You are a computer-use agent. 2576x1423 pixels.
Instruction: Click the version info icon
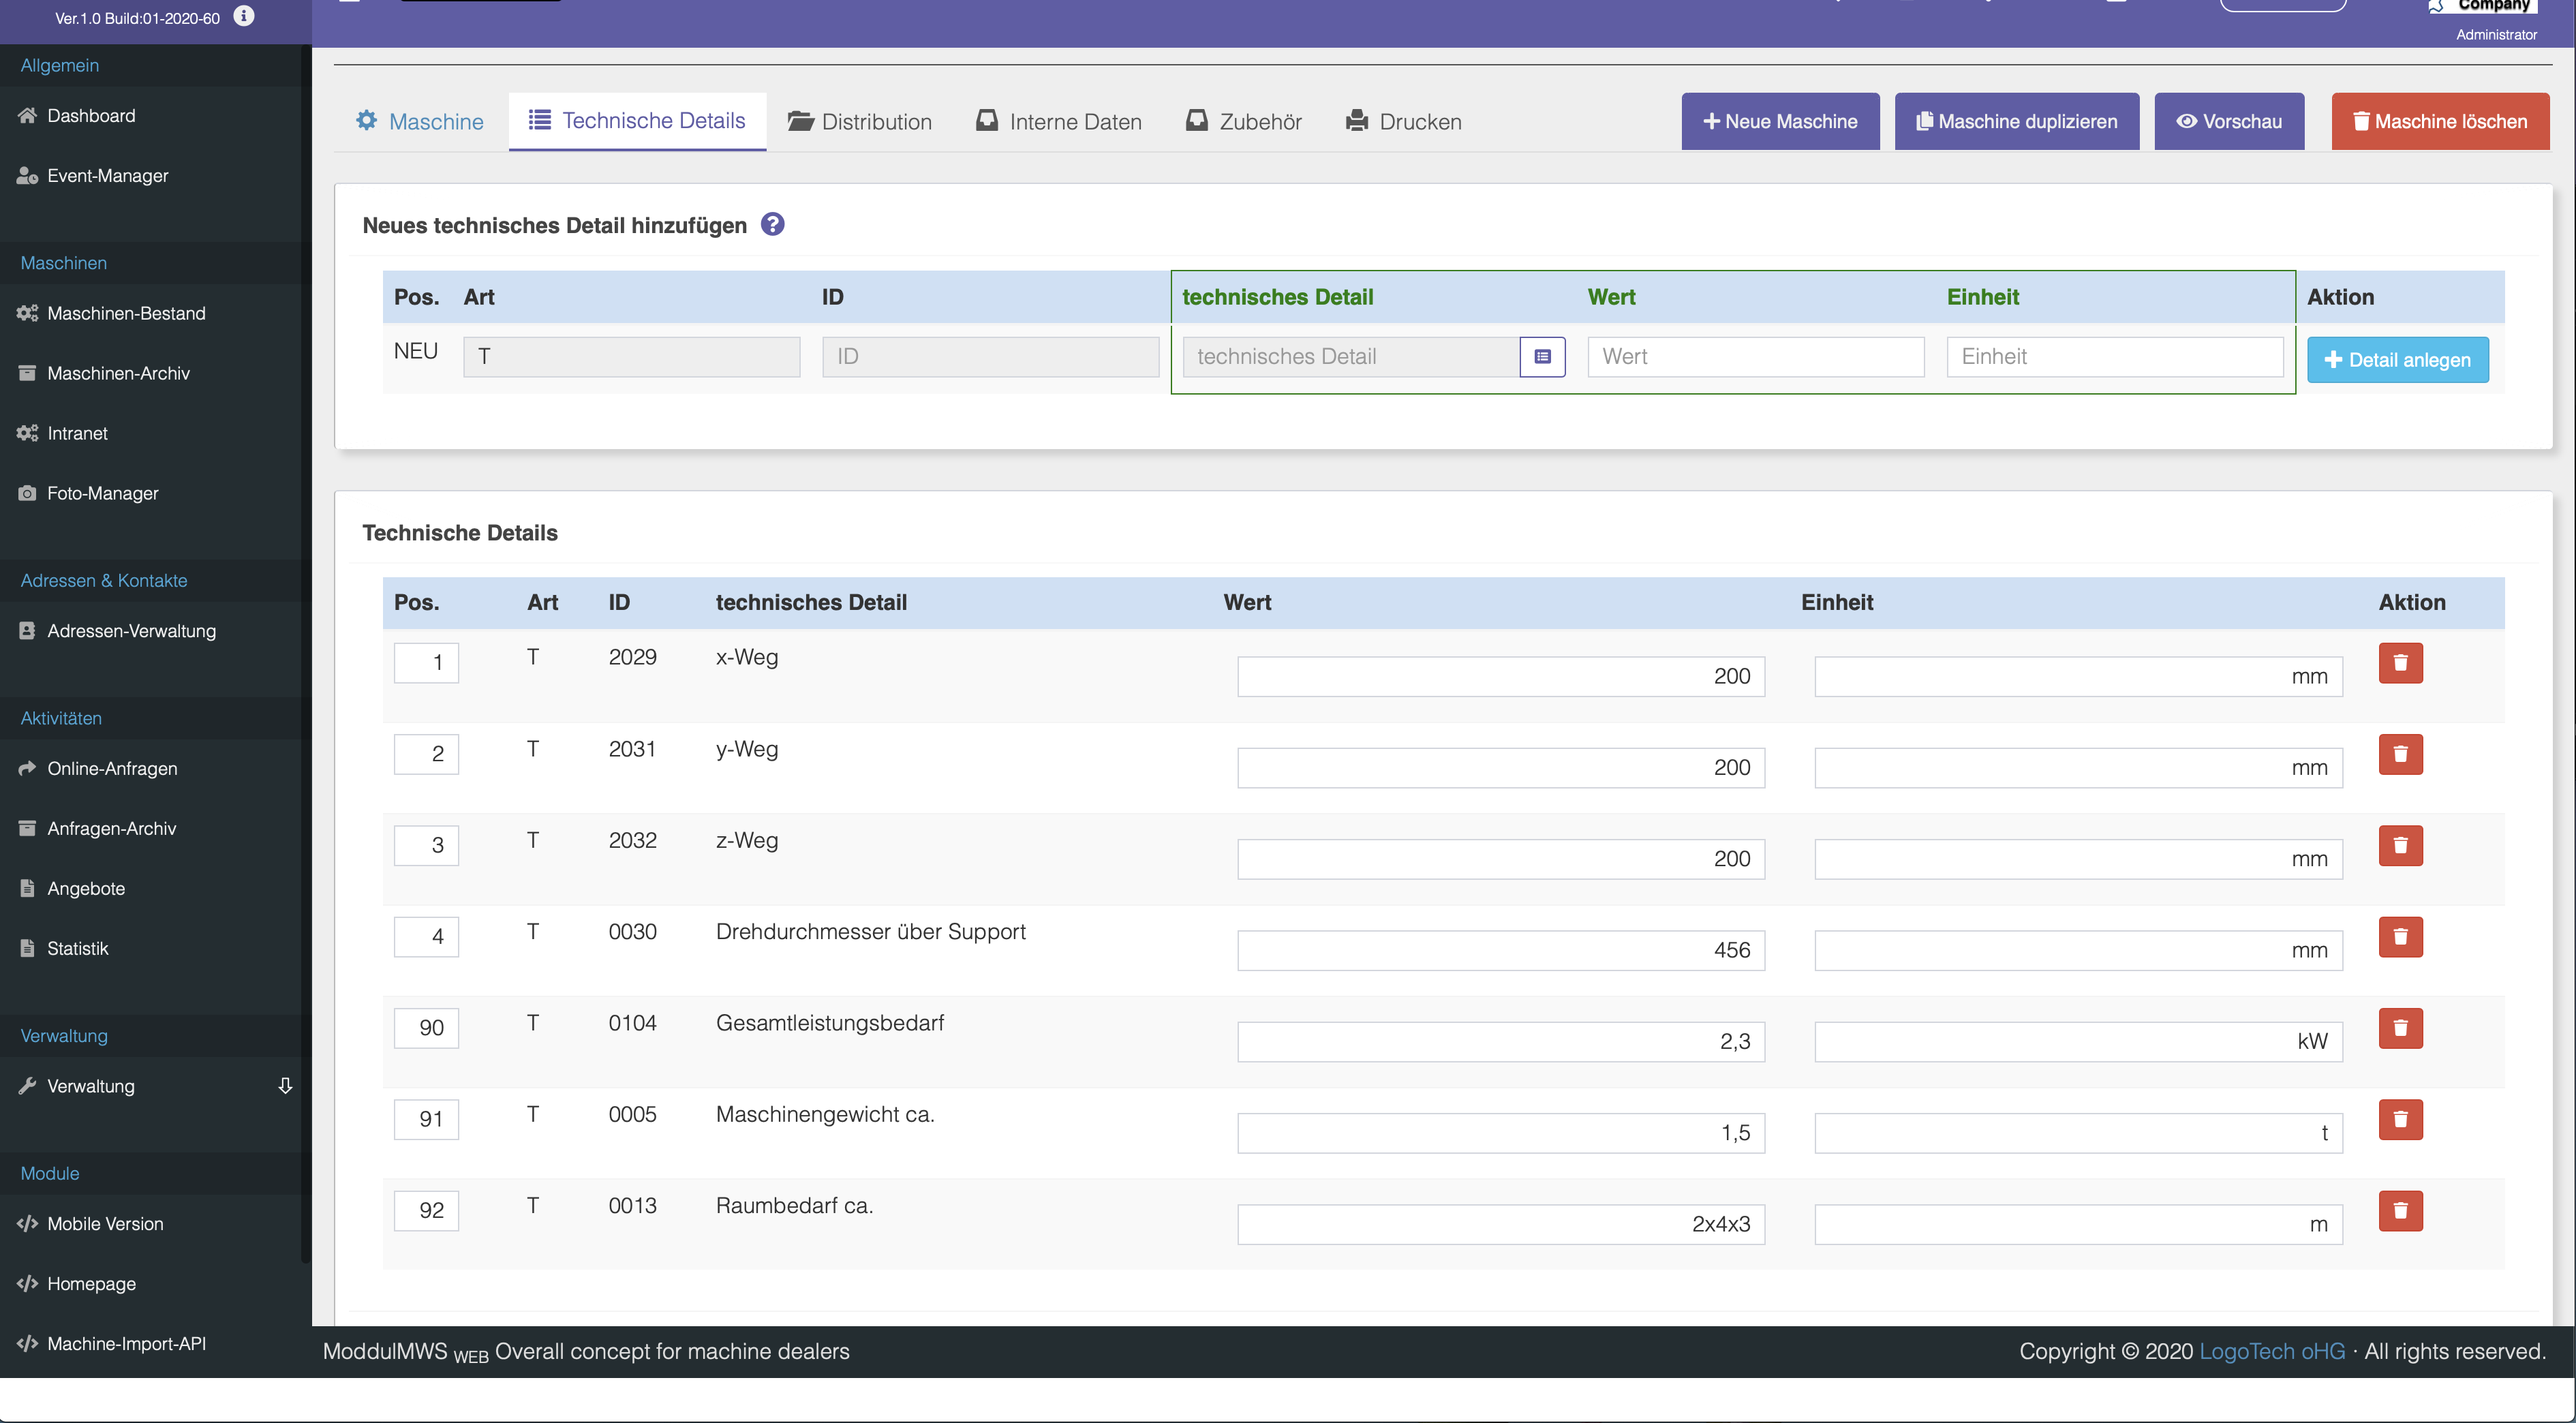pos(244,16)
